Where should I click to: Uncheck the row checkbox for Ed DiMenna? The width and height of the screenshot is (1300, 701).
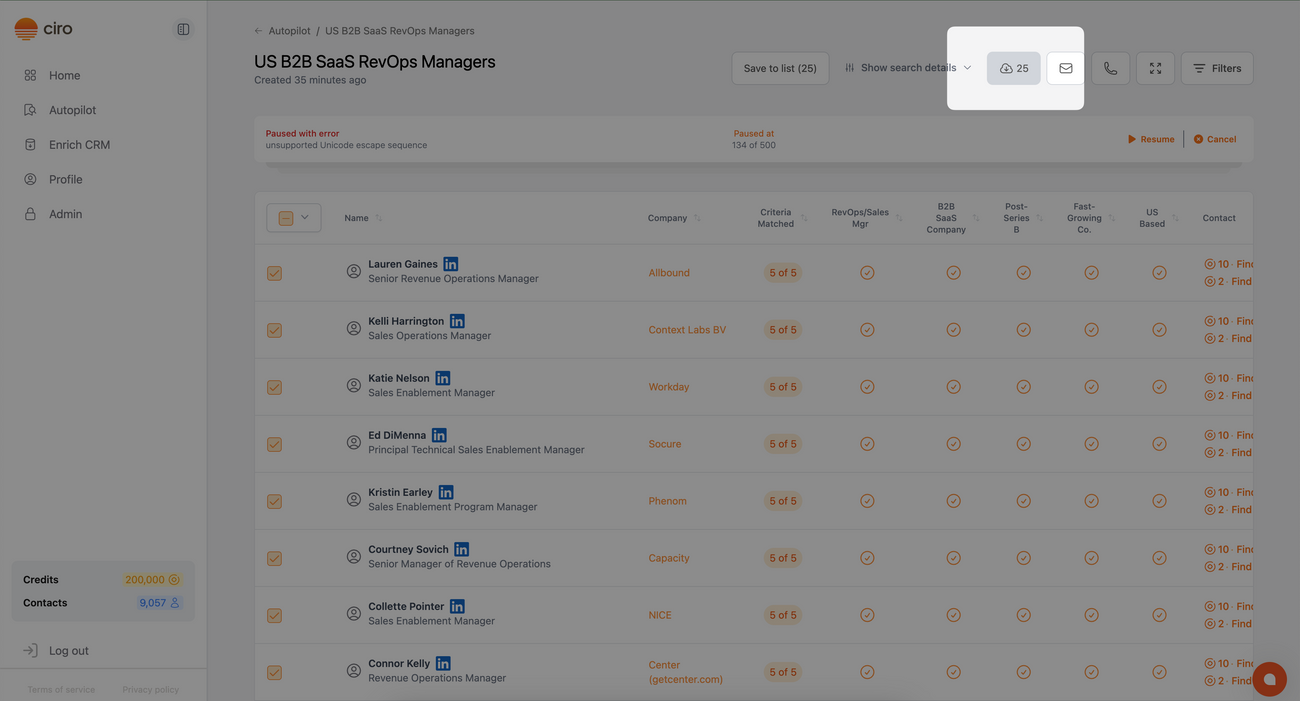[274, 443]
